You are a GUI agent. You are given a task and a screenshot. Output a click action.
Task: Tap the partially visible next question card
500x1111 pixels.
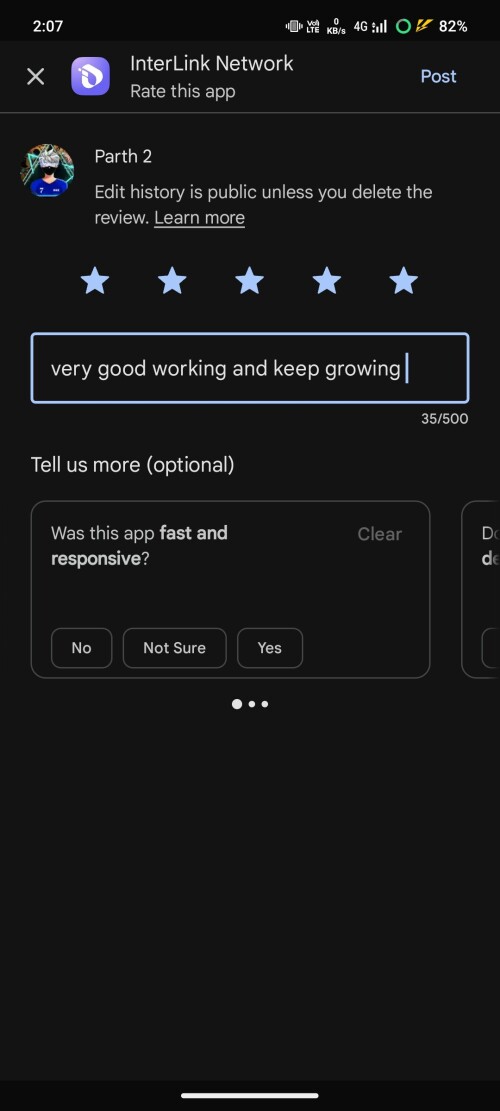pos(481,590)
